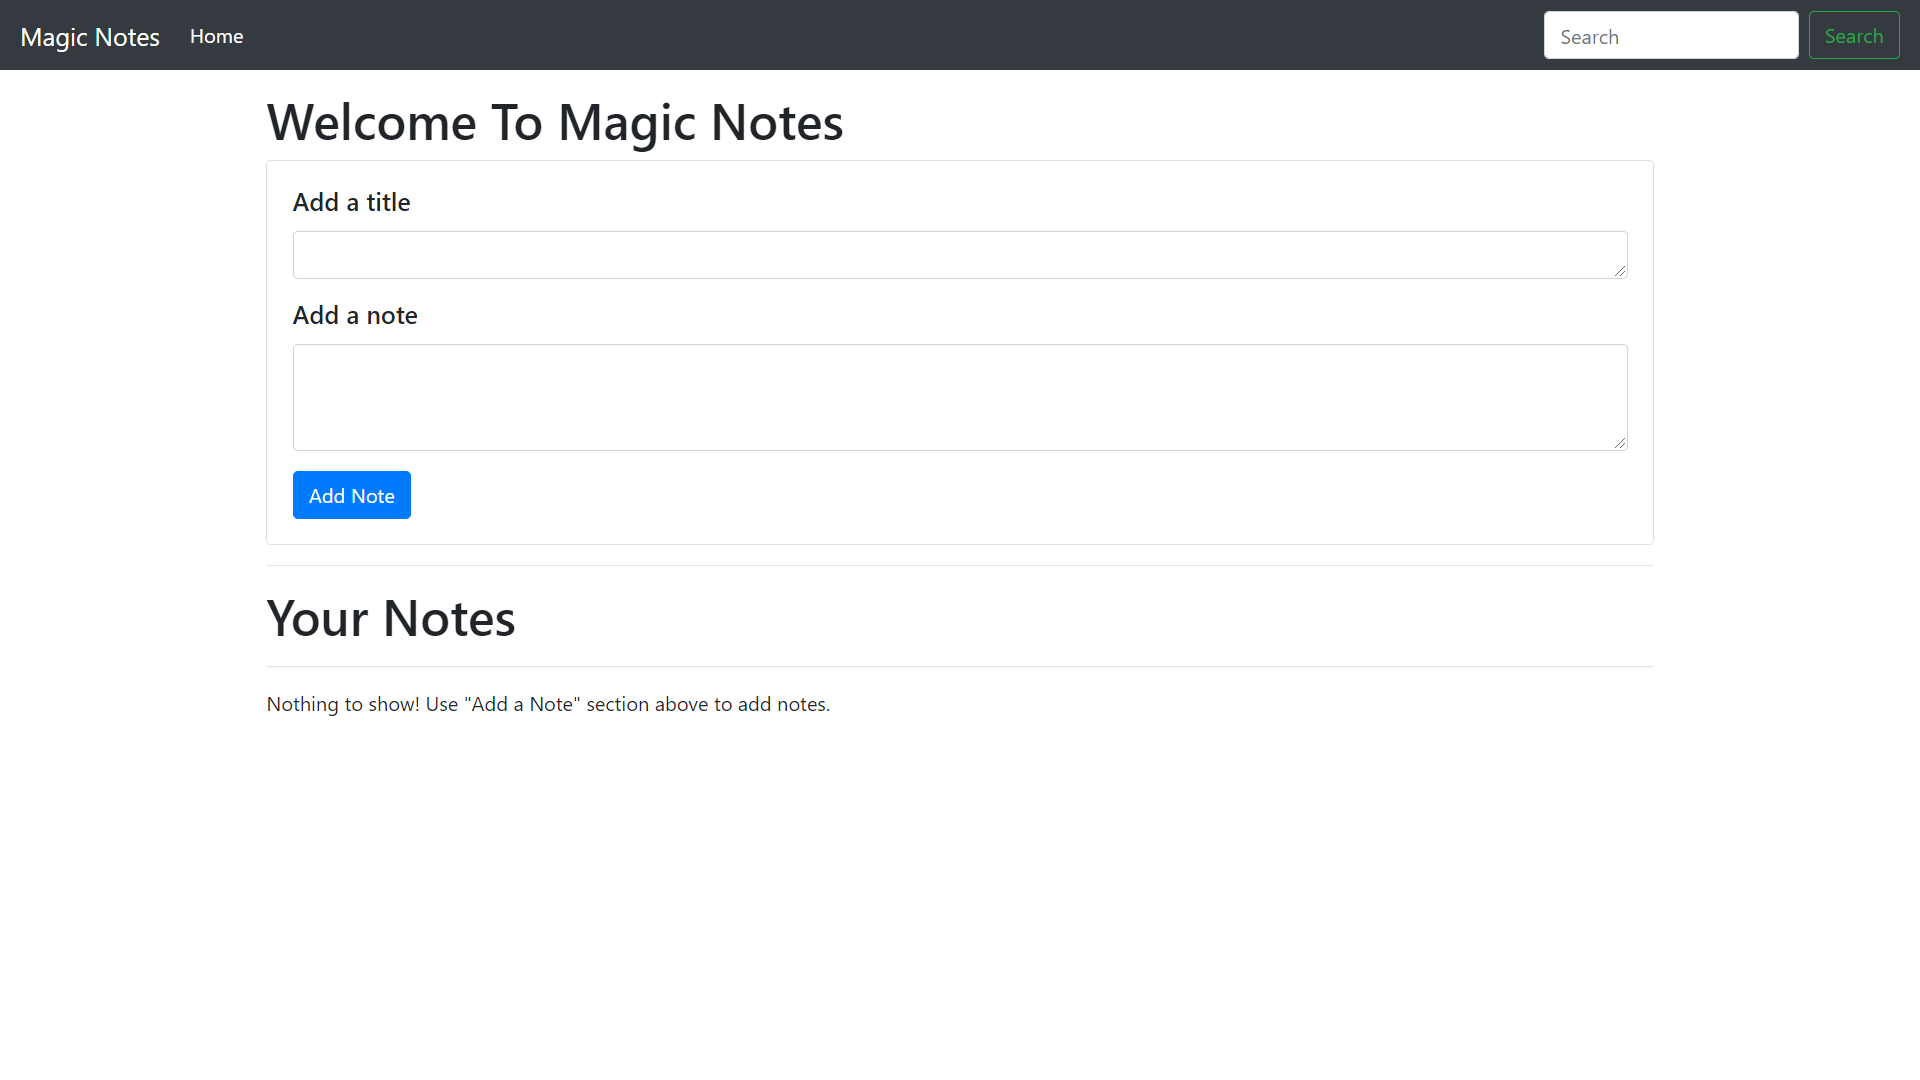Click the Magic Notes navbar brand
This screenshot has height=1080, width=1920.
(x=90, y=37)
